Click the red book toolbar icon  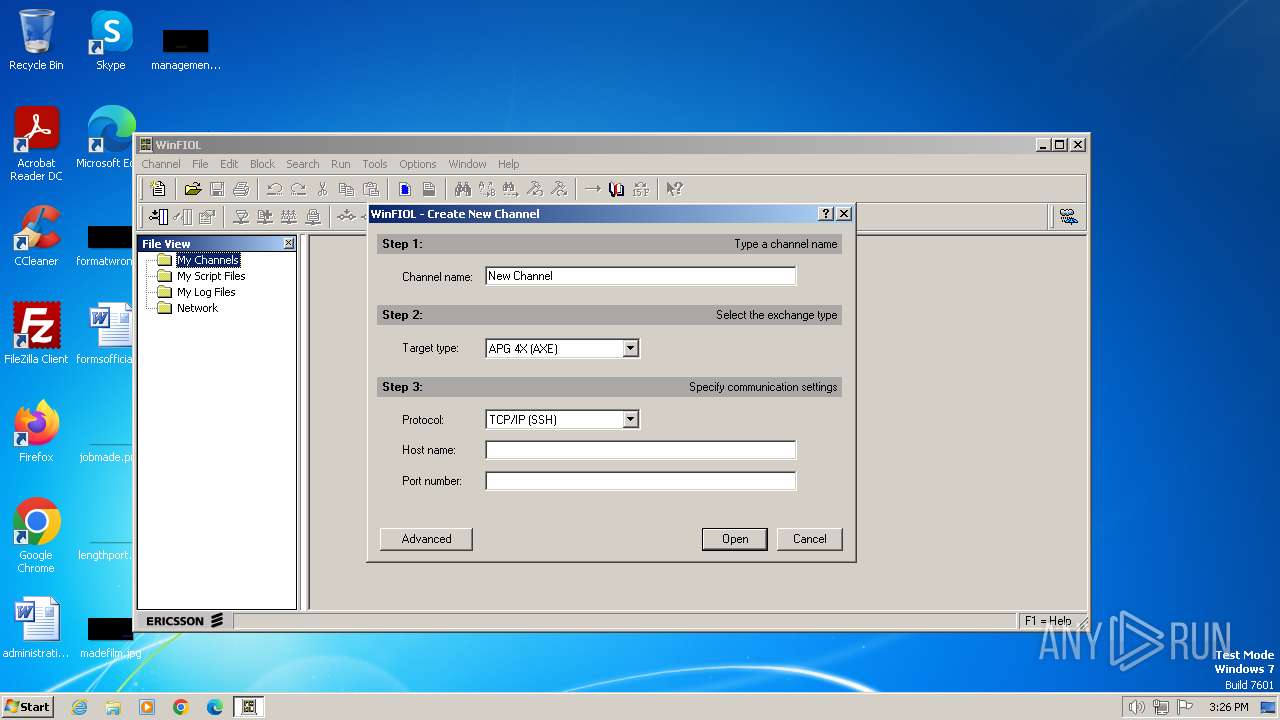coord(616,189)
